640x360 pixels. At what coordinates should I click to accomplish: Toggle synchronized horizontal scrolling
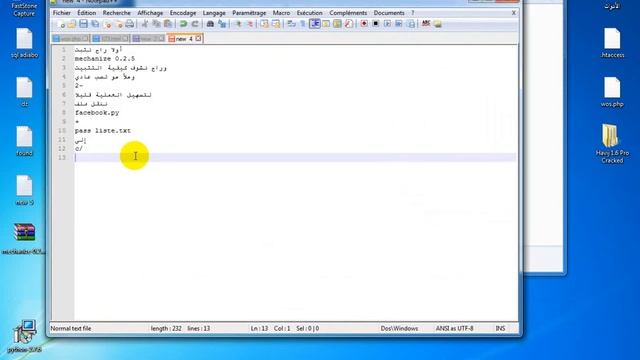[276, 24]
